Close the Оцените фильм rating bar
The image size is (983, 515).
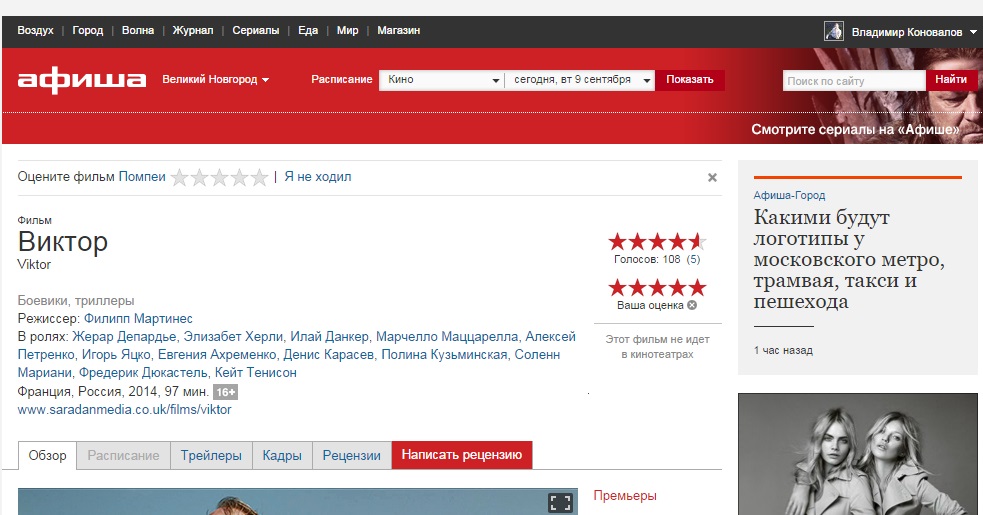(712, 178)
